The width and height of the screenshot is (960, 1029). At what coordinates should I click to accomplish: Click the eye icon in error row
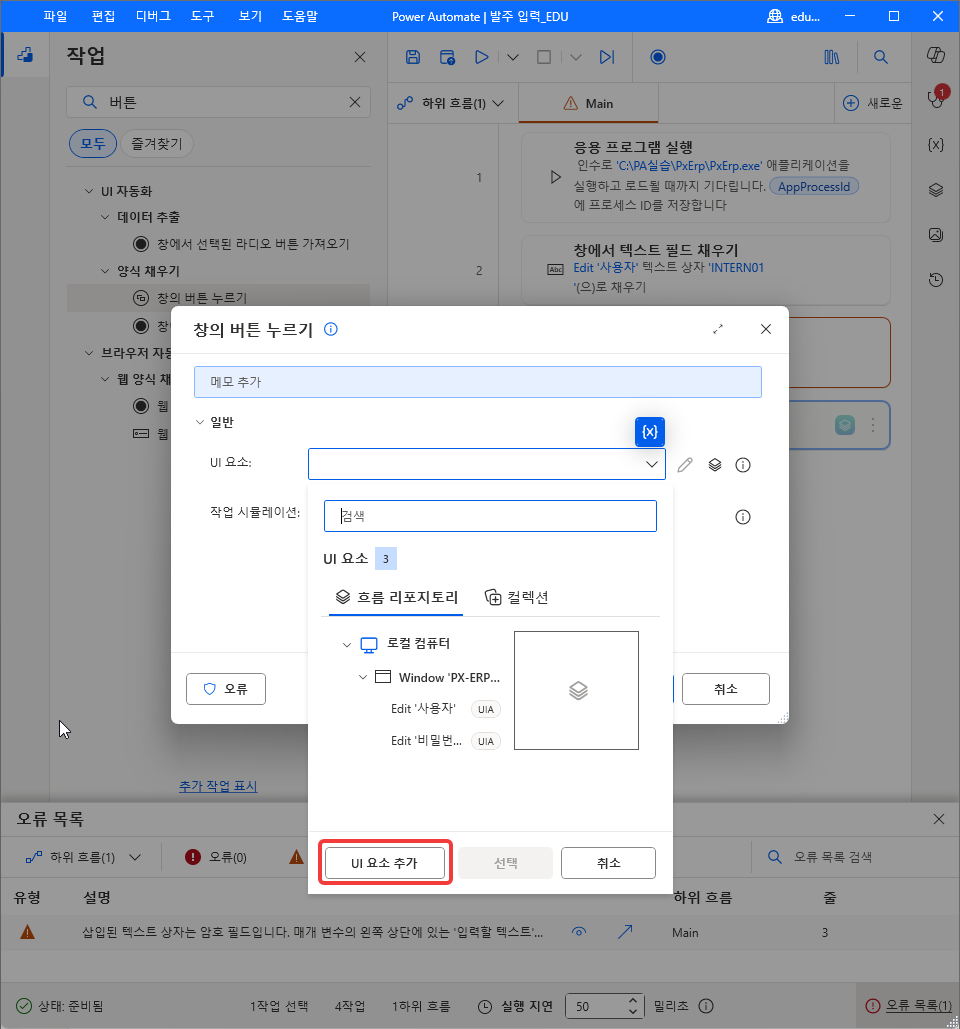pyautogui.click(x=579, y=931)
